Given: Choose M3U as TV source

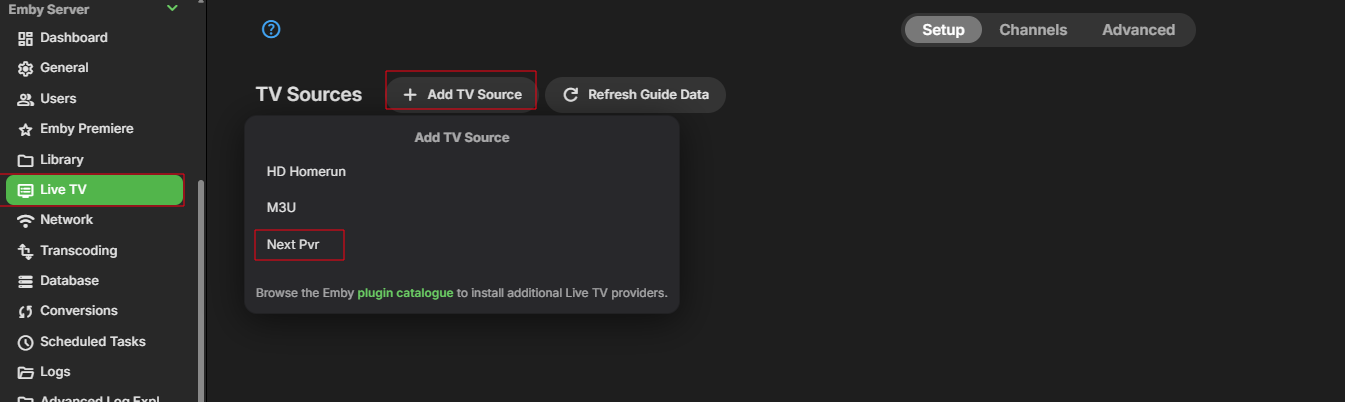Looking at the screenshot, I should pyautogui.click(x=282, y=208).
